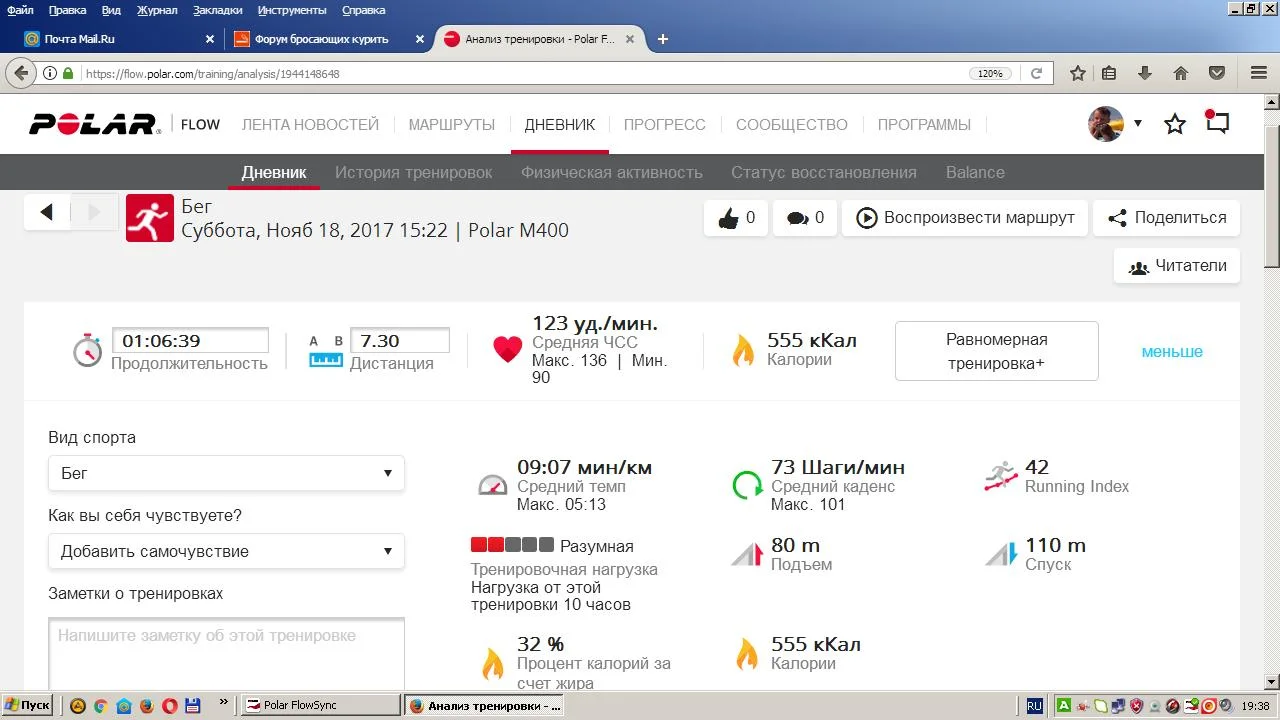Viewport: 1280px width, 720px height.
Task: Click the Running Index value 42
Action: pyautogui.click(x=1037, y=467)
